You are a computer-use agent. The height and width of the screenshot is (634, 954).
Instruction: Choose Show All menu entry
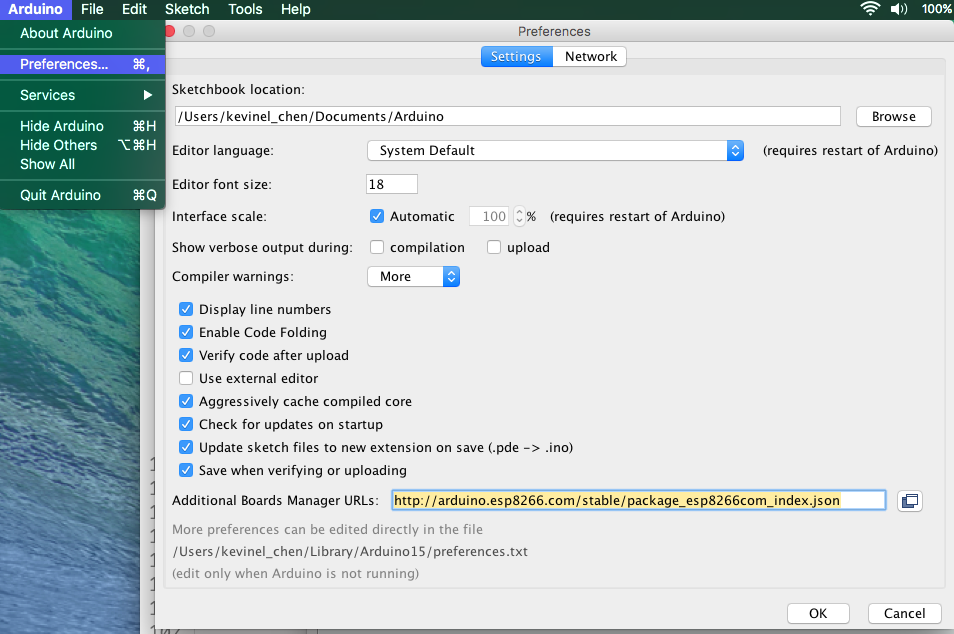click(x=83, y=164)
